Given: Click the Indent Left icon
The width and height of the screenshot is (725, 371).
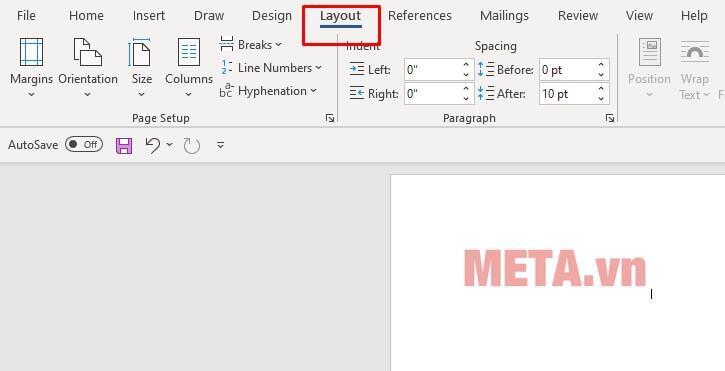Looking at the screenshot, I should point(357,69).
